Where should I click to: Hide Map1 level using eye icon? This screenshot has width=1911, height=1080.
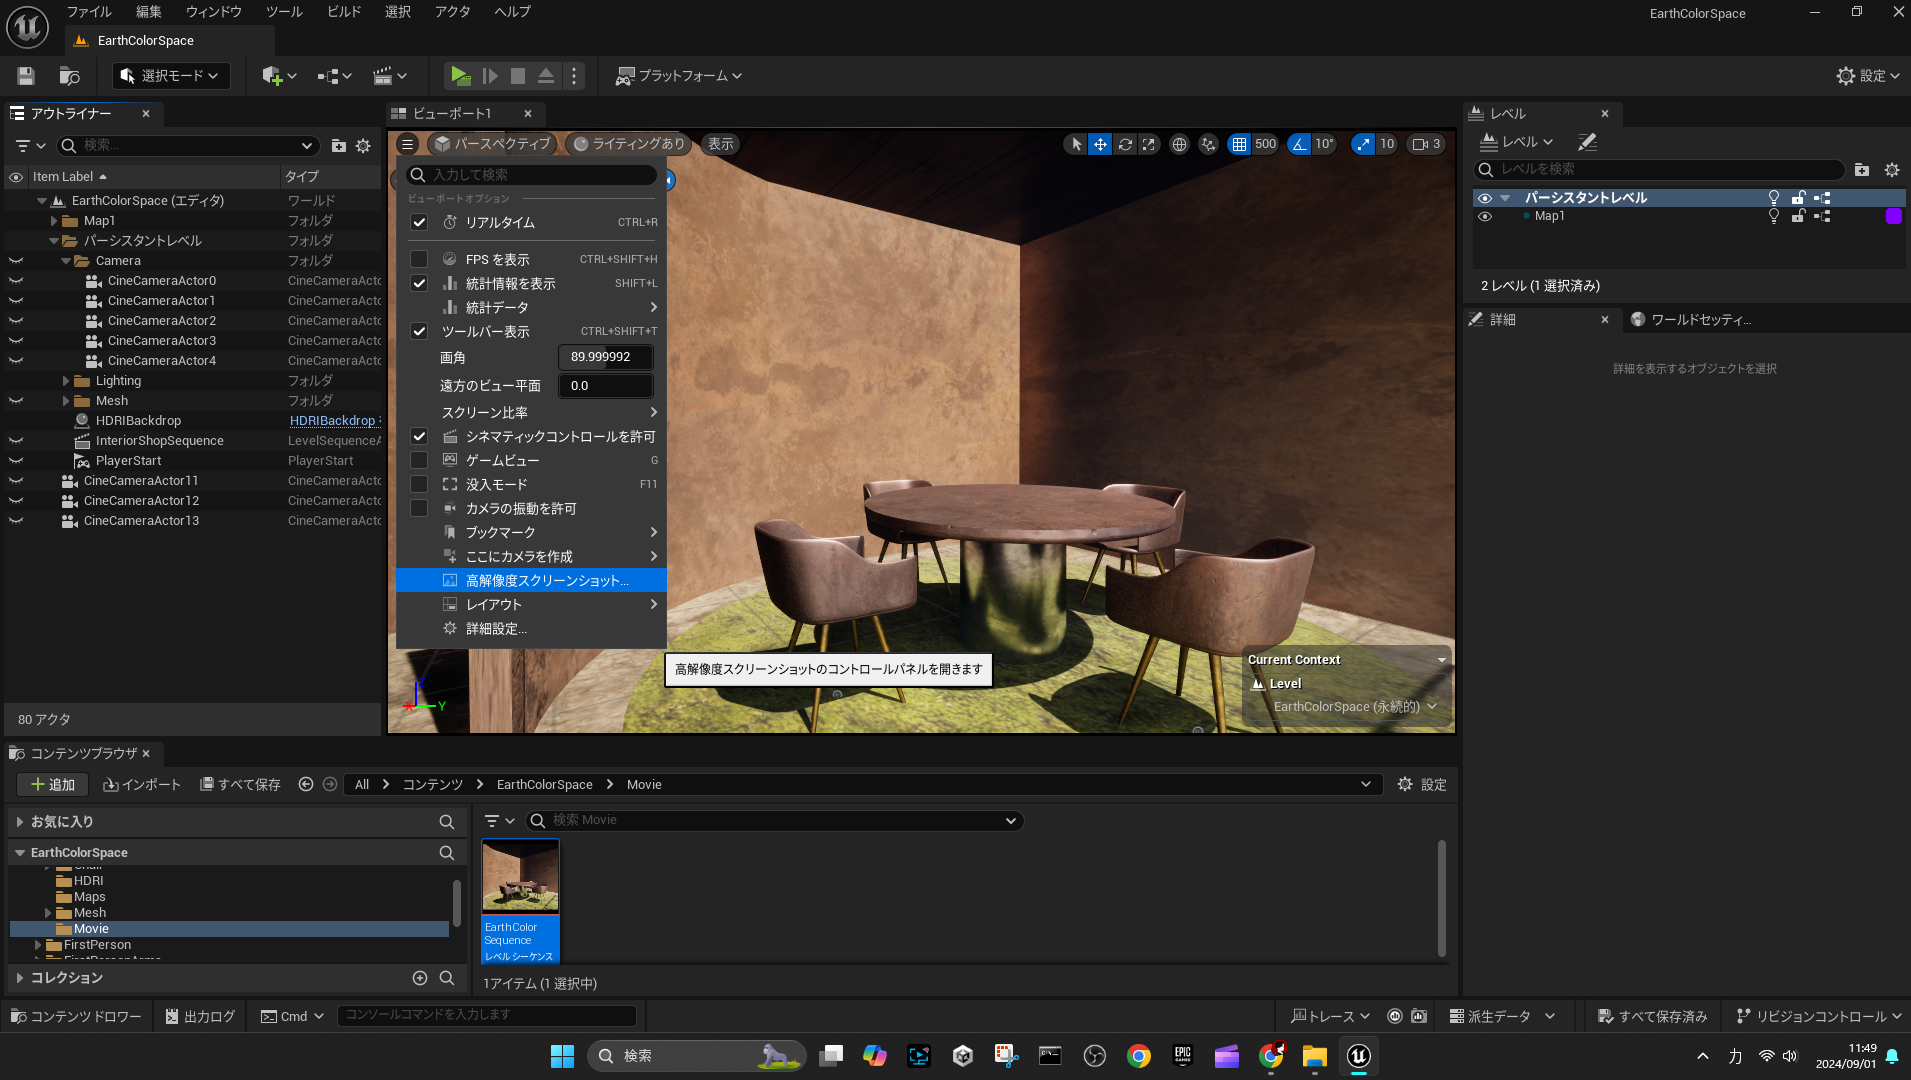coord(1485,216)
